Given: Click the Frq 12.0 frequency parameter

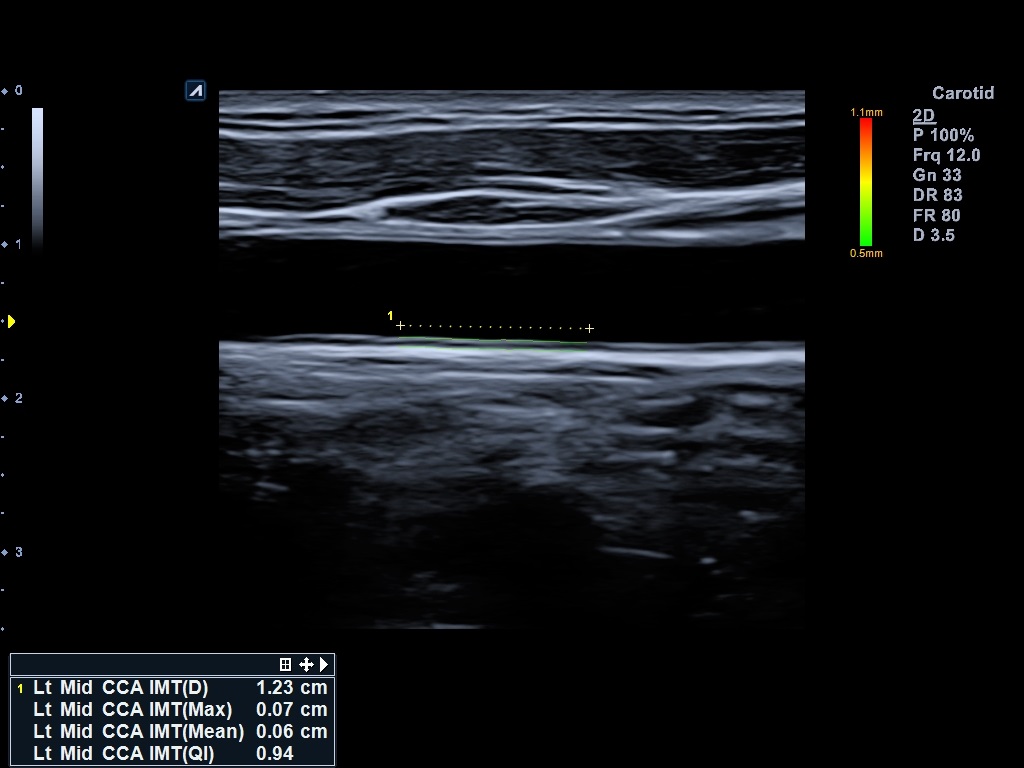Looking at the screenshot, I should [945, 155].
